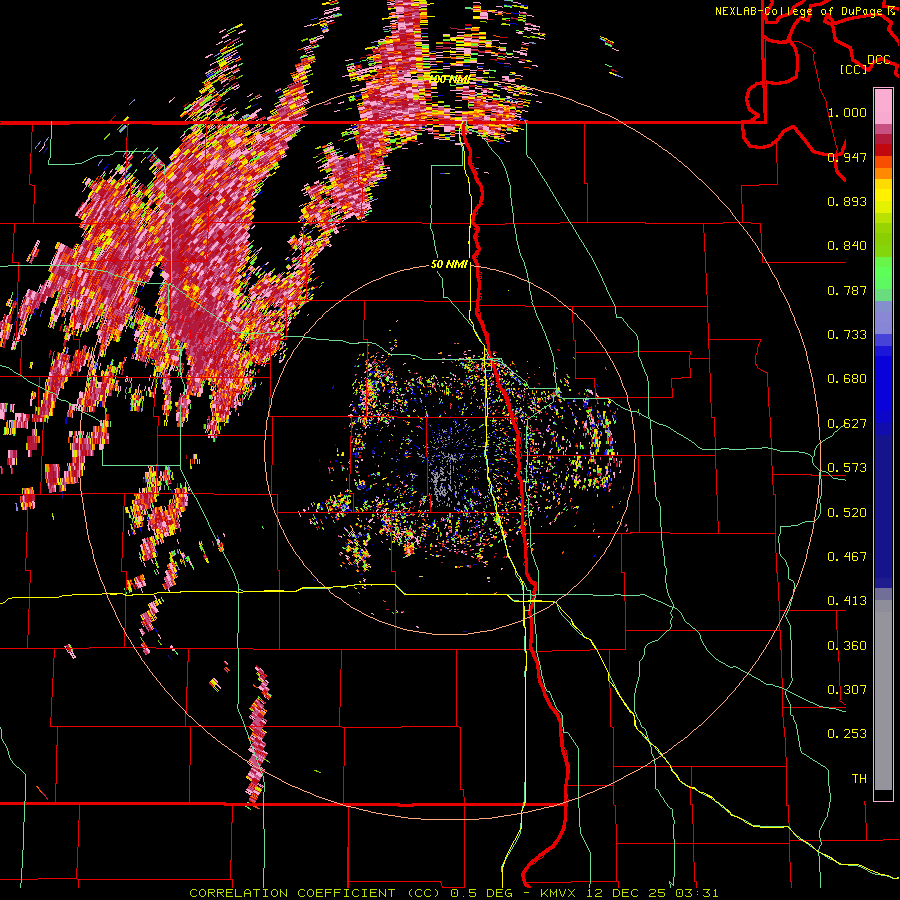Select the 0.573 scale value
This screenshot has height=900, width=900.
click(x=847, y=468)
